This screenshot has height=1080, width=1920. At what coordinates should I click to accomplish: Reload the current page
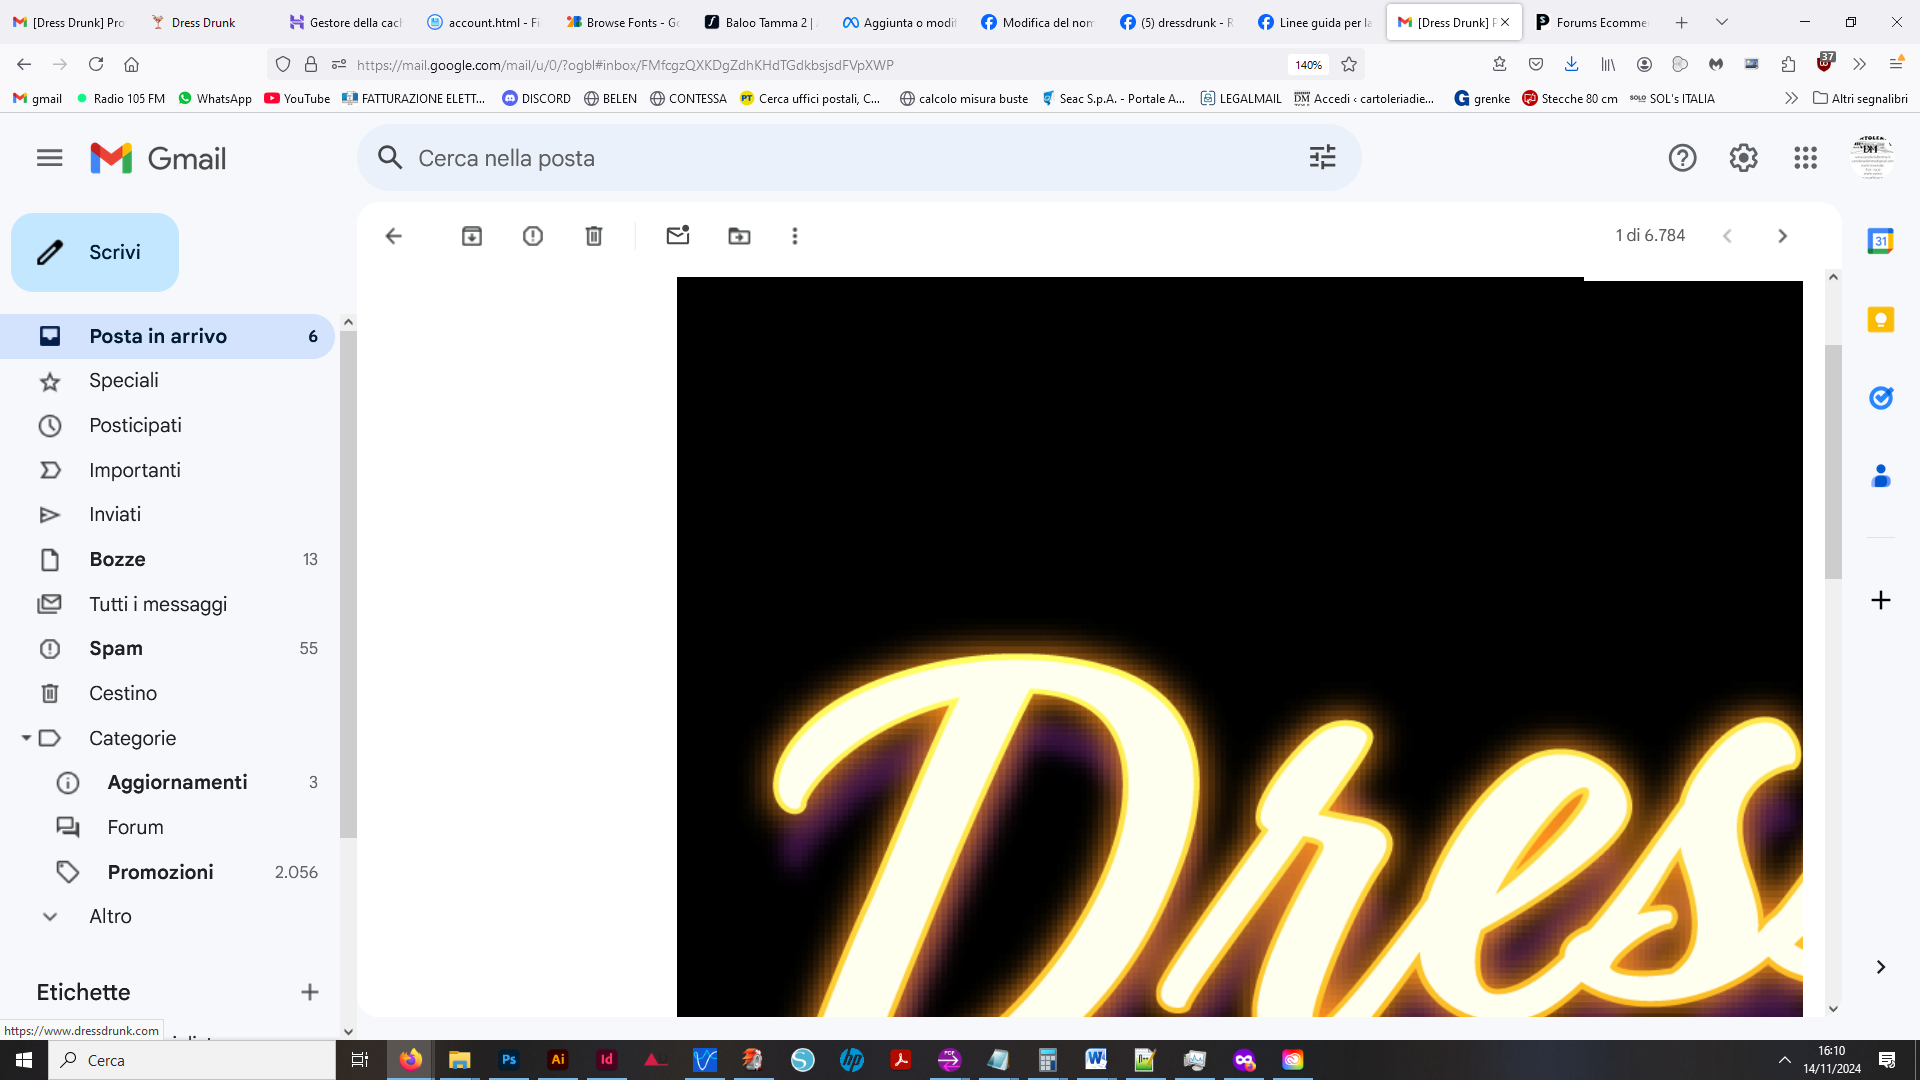point(96,64)
